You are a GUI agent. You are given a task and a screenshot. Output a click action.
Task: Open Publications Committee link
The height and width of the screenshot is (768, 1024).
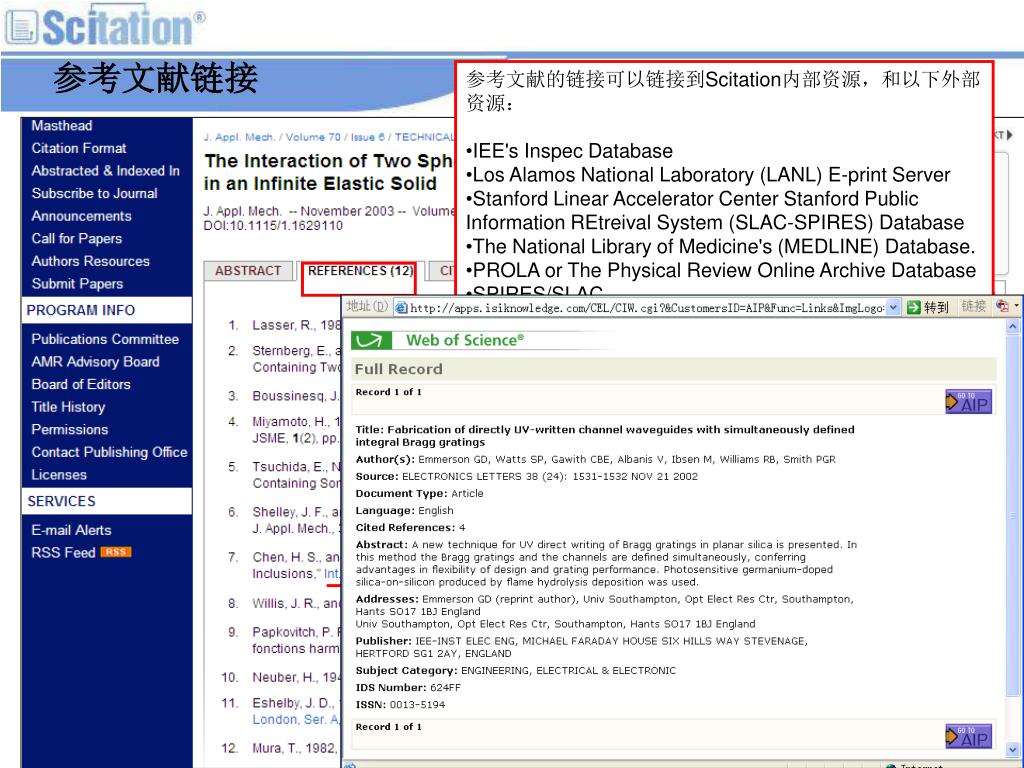(105, 339)
